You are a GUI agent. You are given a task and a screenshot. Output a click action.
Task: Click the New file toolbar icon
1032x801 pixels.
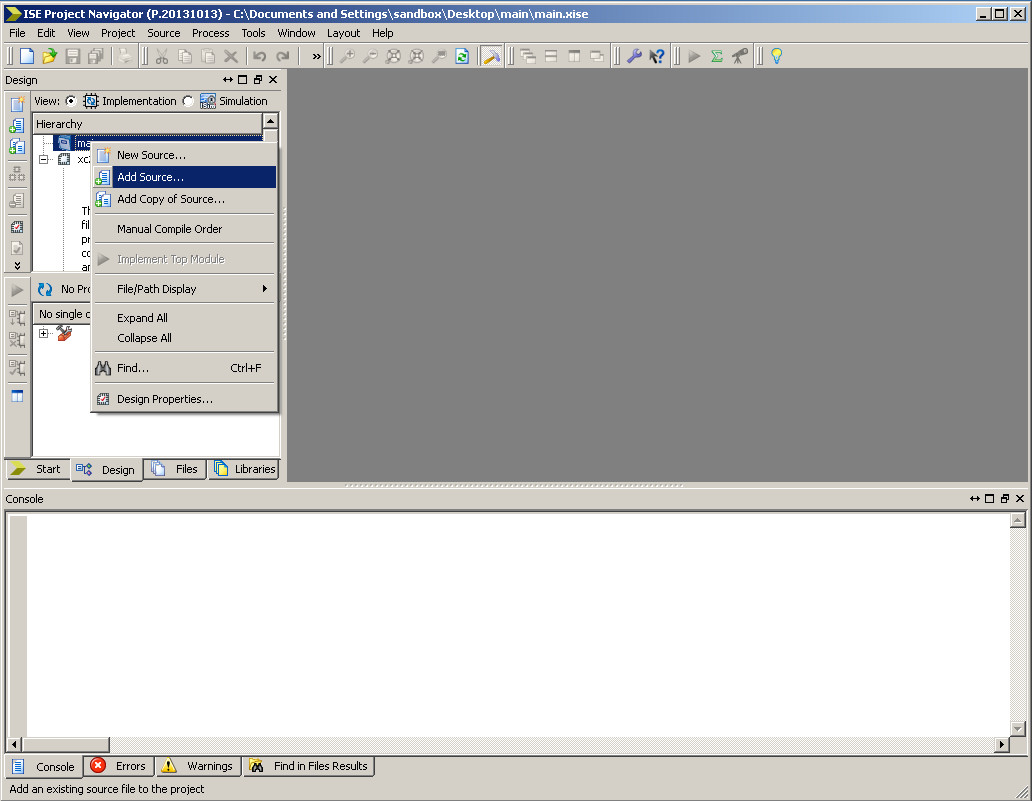tap(27, 57)
